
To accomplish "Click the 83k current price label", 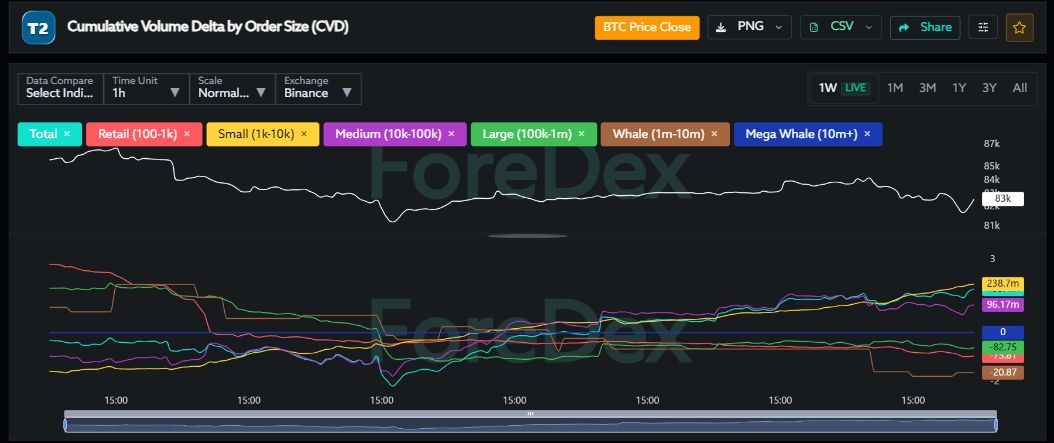I will [x=1002, y=199].
